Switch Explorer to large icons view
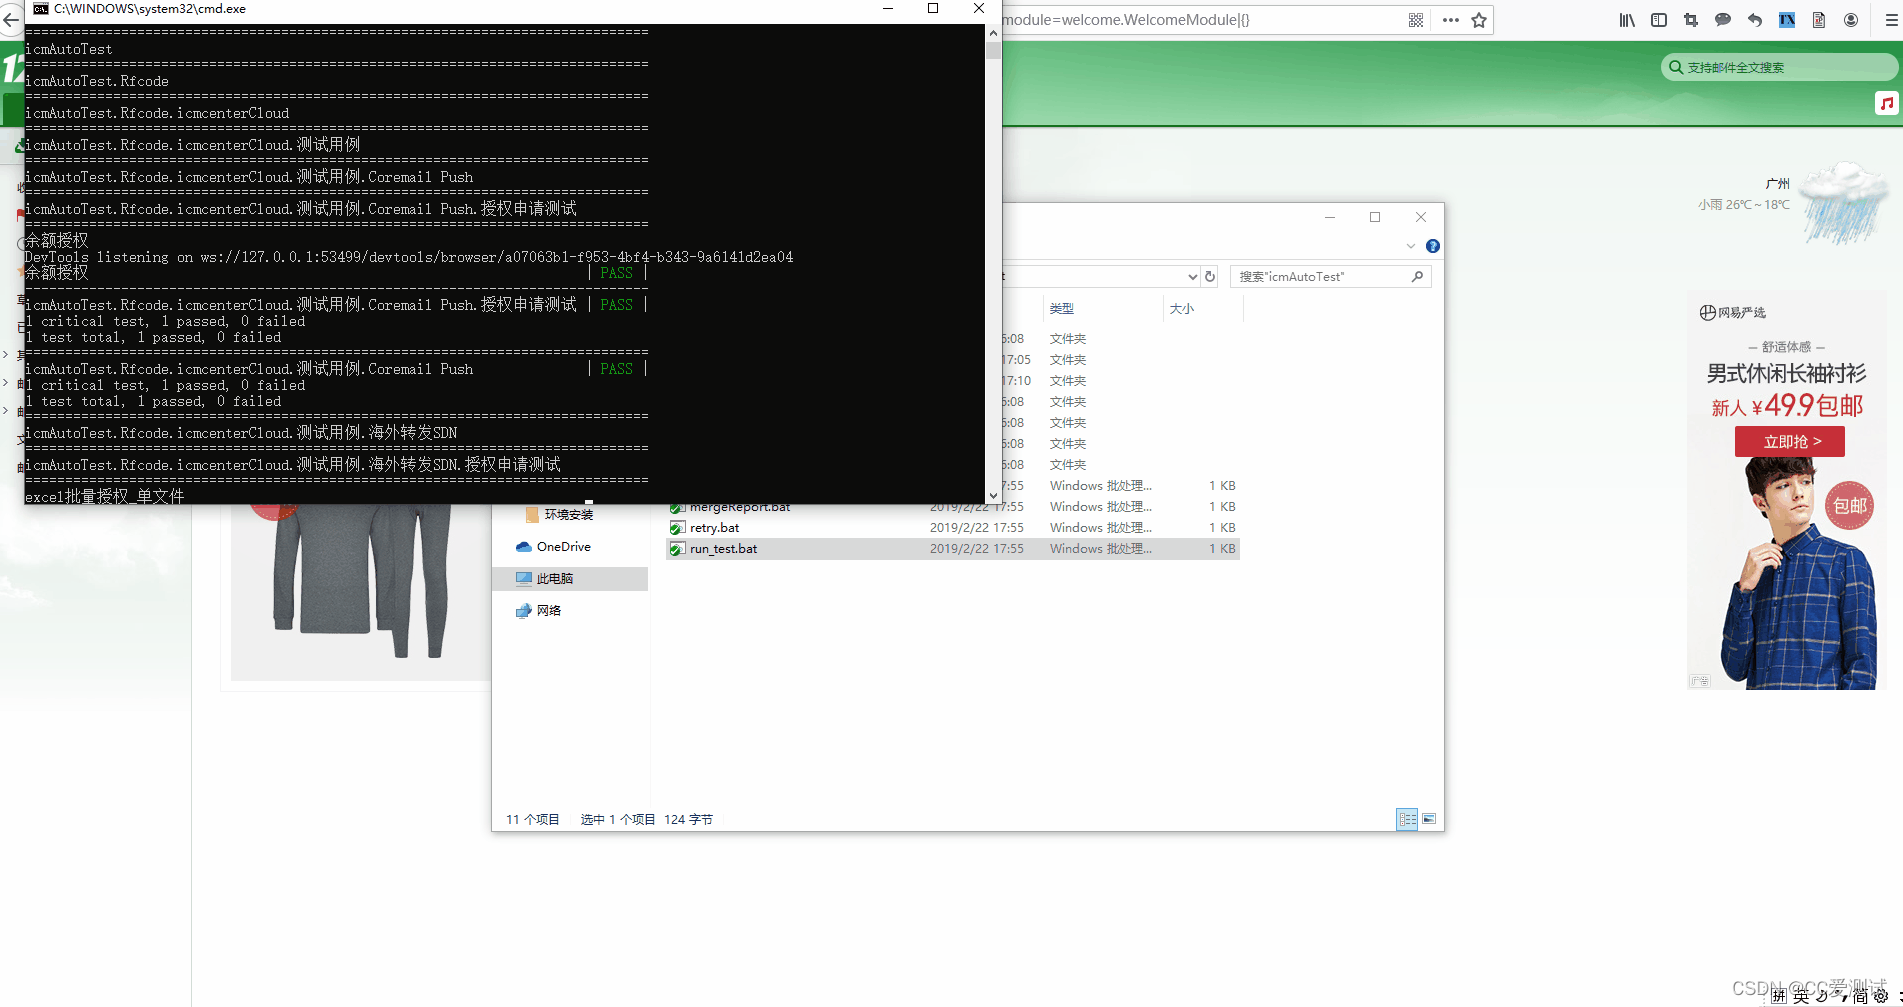Viewport: 1903px width, 1007px height. 1429,819
